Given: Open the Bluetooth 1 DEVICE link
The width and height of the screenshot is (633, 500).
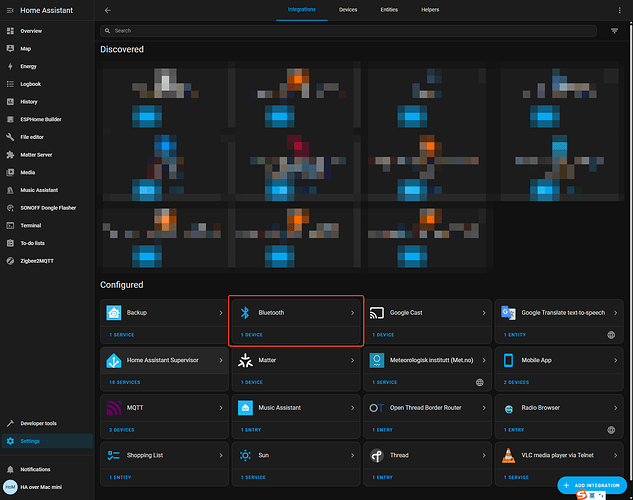Looking at the screenshot, I should pyautogui.click(x=252, y=335).
